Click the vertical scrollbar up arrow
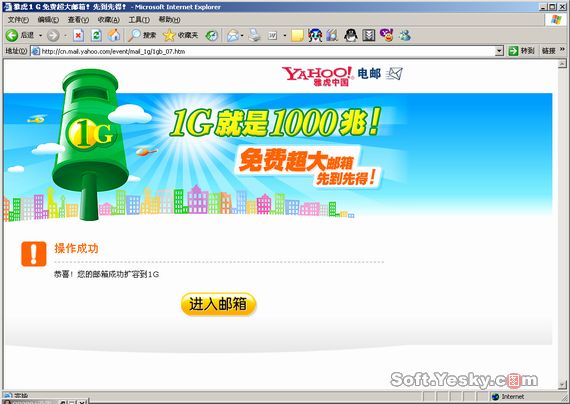 point(562,64)
